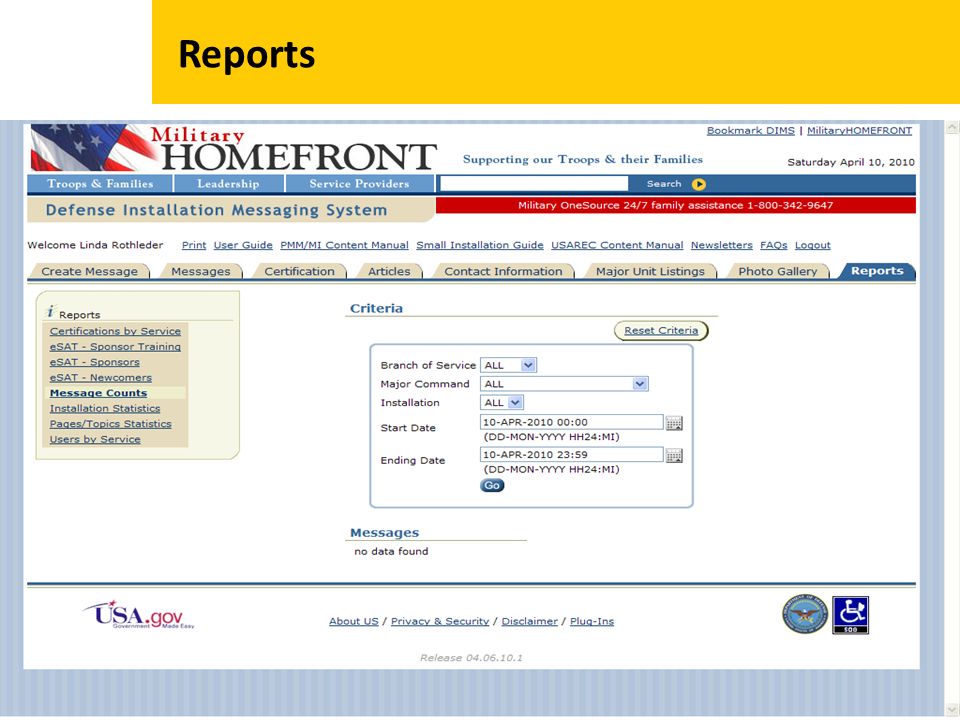Open the Plug-Ins footer link
Screen dimensions: 960x720
591,621
